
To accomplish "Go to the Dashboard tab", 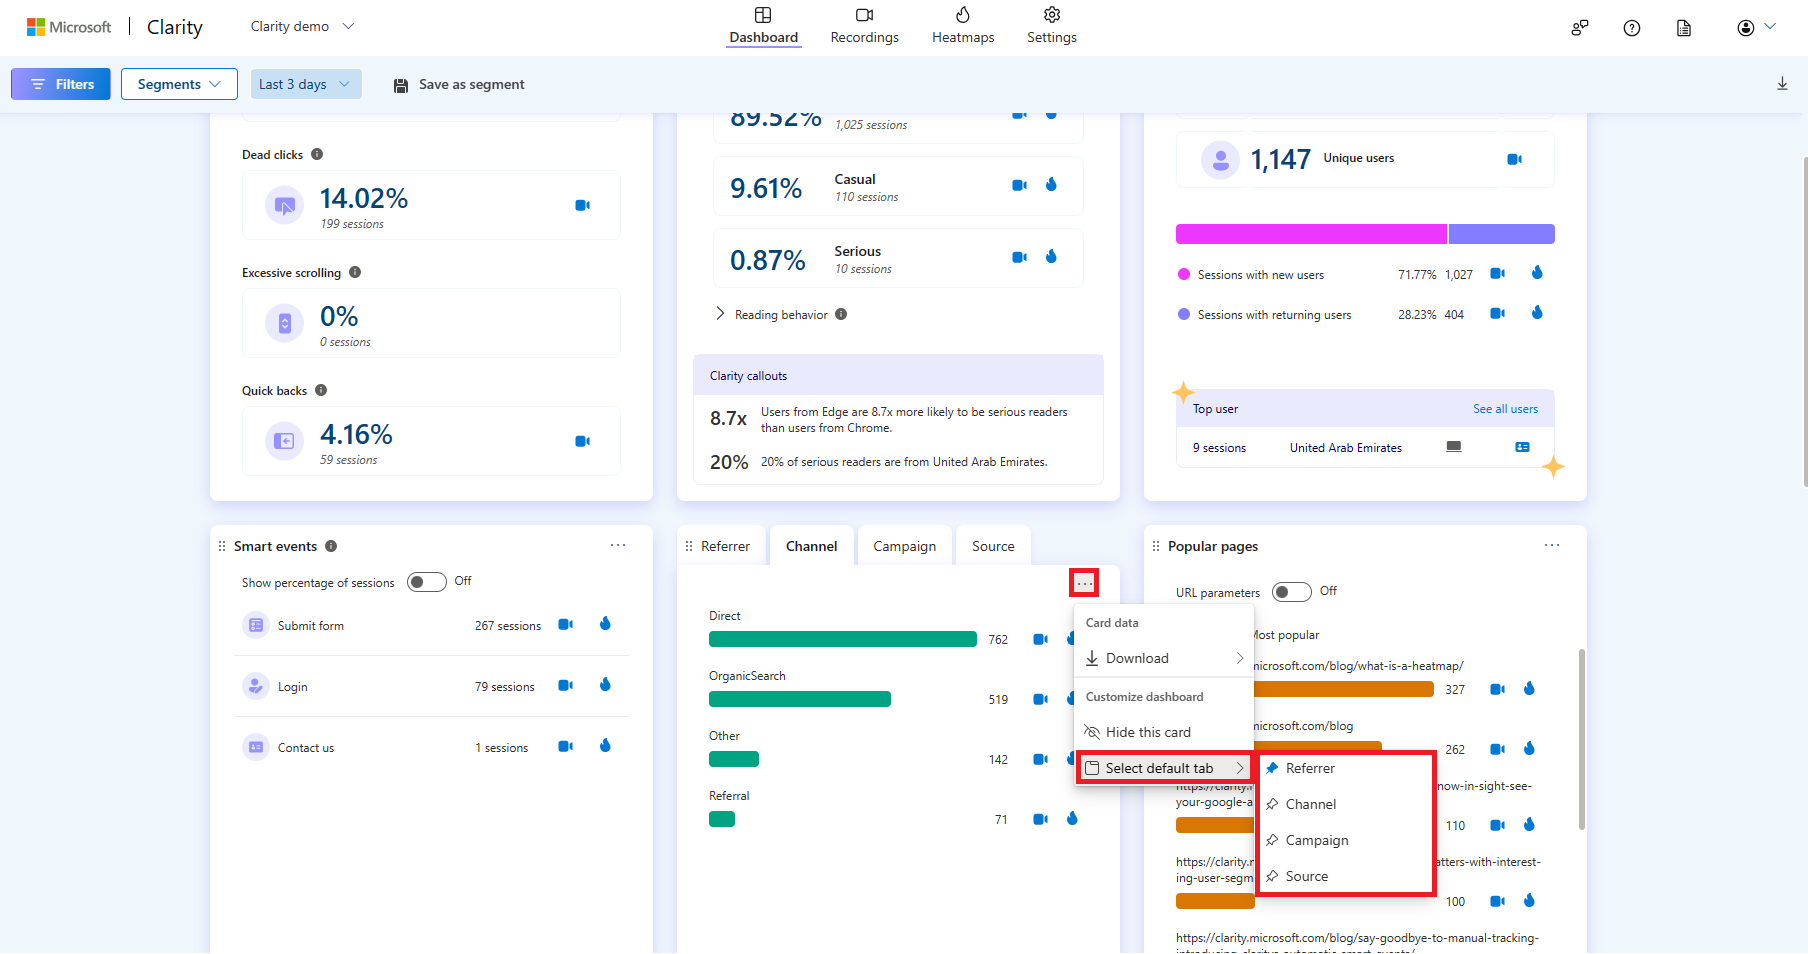I will click(x=764, y=27).
